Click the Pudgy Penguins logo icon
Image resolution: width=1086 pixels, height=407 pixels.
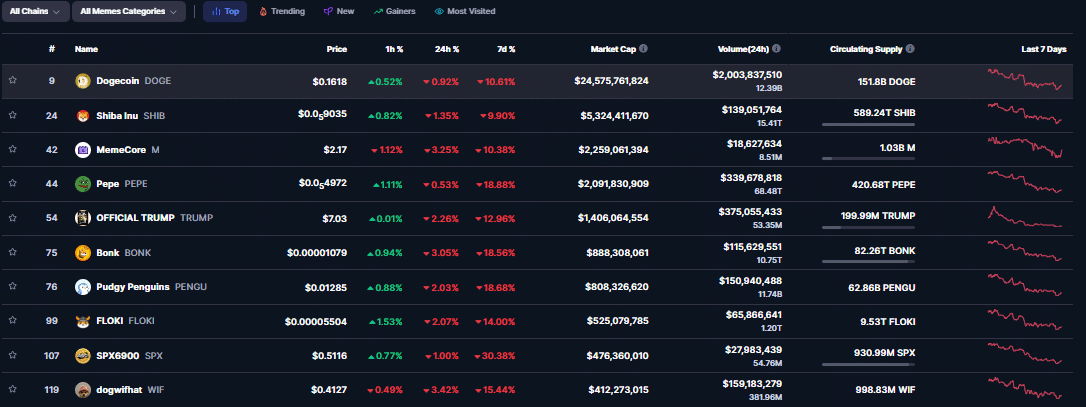click(83, 287)
